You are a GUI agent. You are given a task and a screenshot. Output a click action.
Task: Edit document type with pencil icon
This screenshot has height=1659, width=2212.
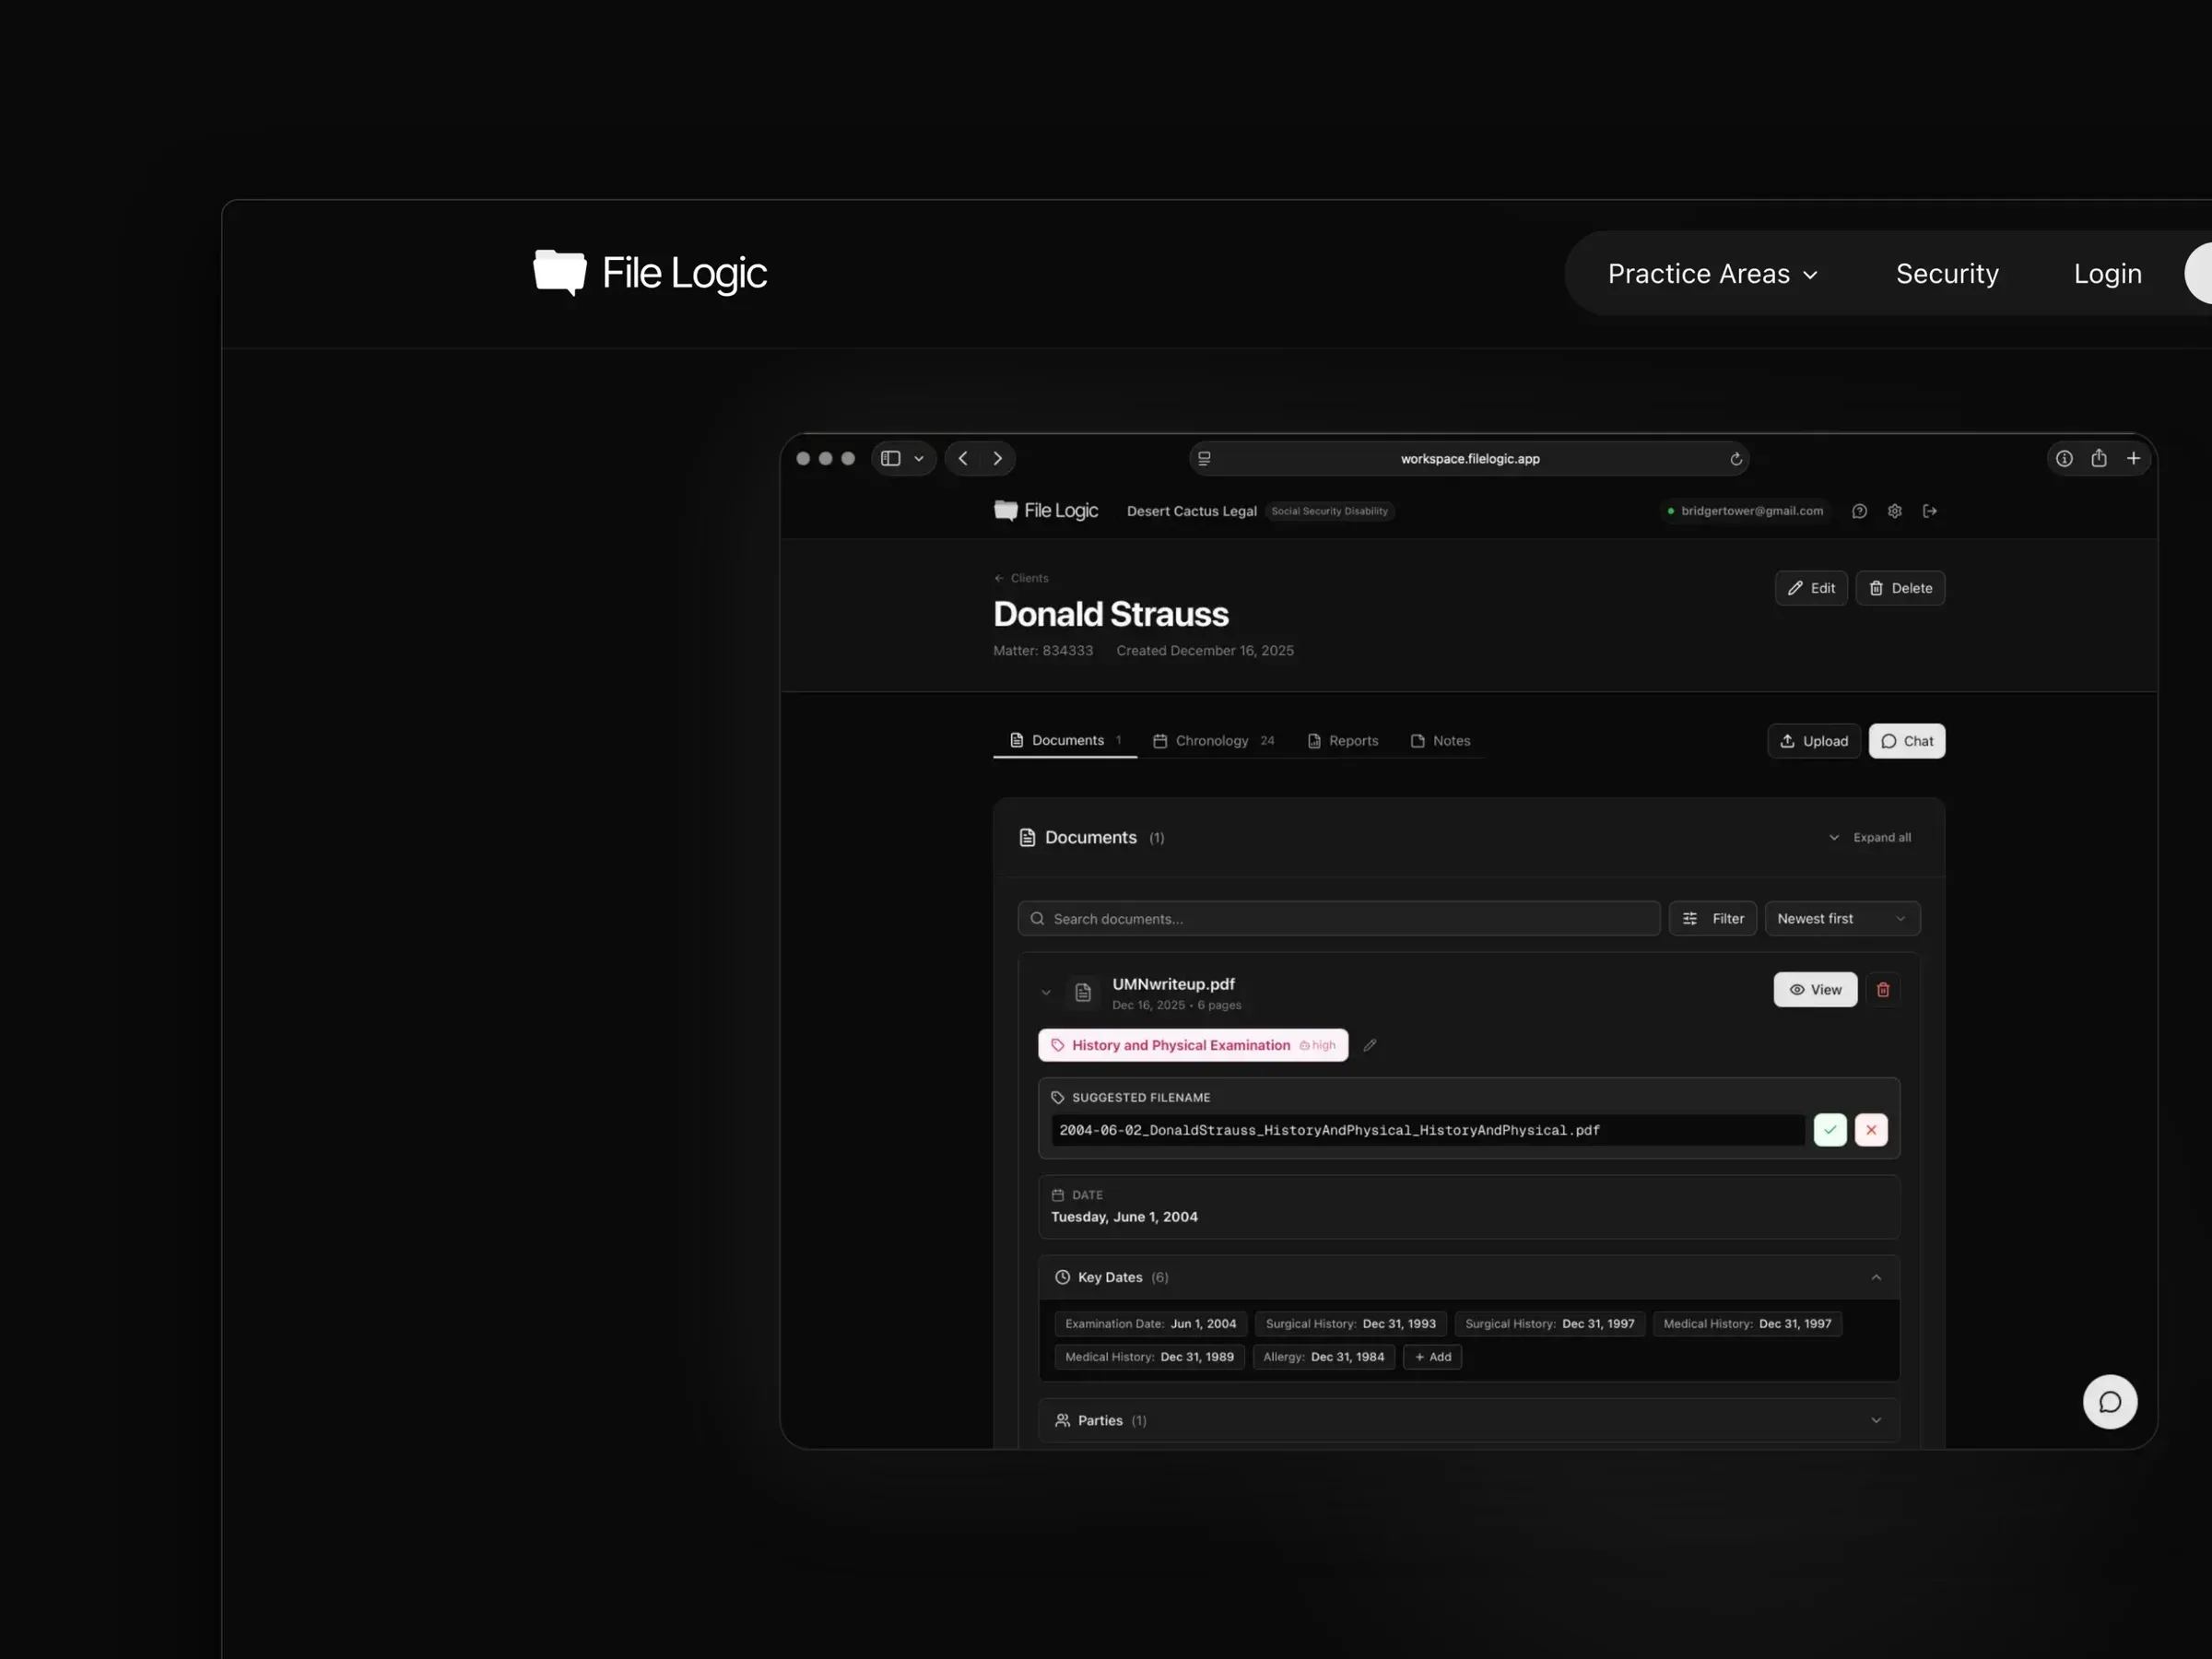pyautogui.click(x=1369, y=1045)
